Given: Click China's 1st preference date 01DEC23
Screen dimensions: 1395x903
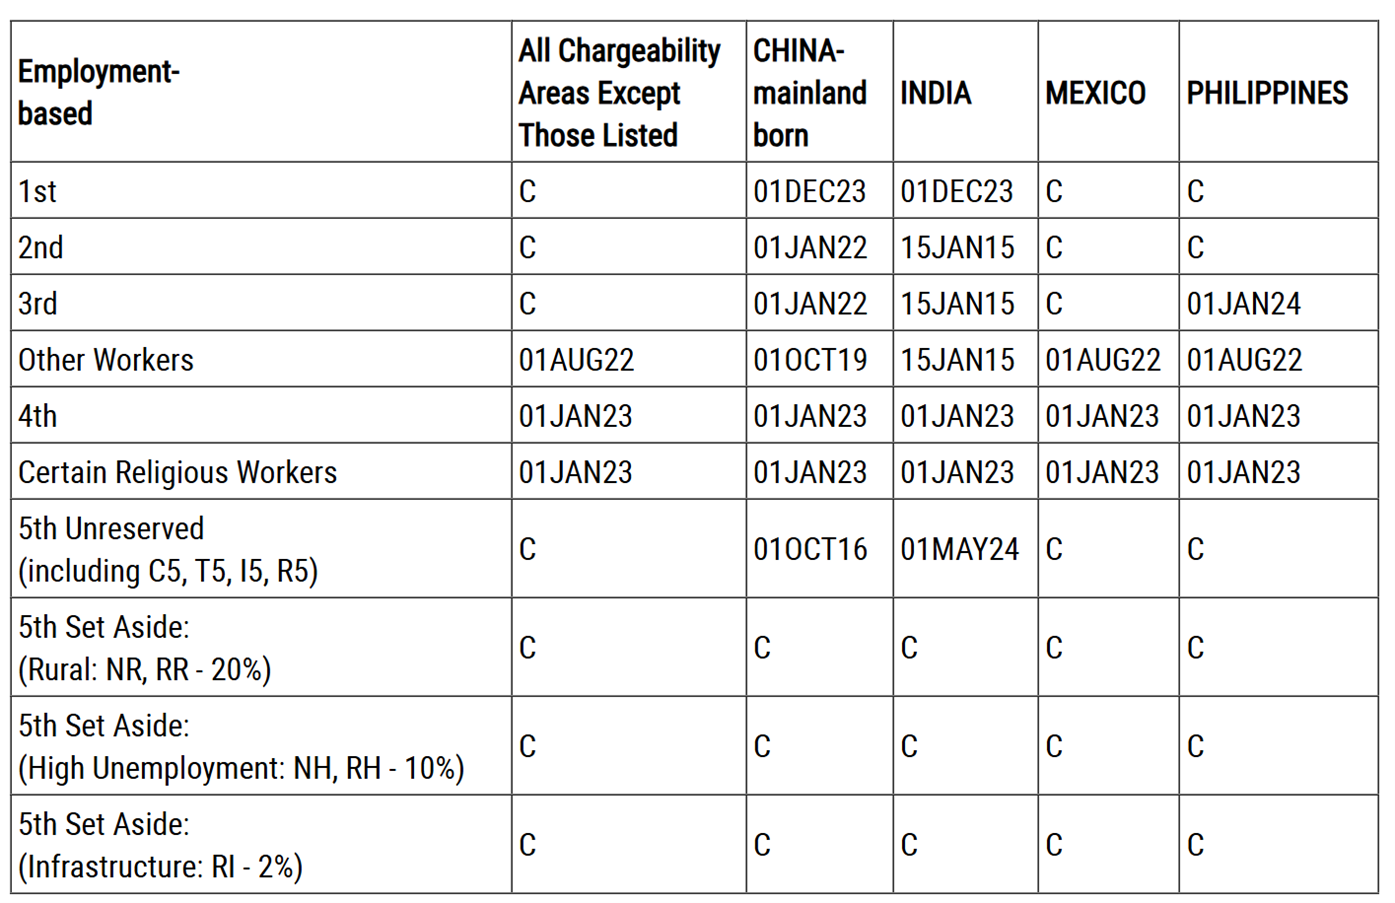Looking at the screenshot, I should pyautogui.click(x=809, y=191).
